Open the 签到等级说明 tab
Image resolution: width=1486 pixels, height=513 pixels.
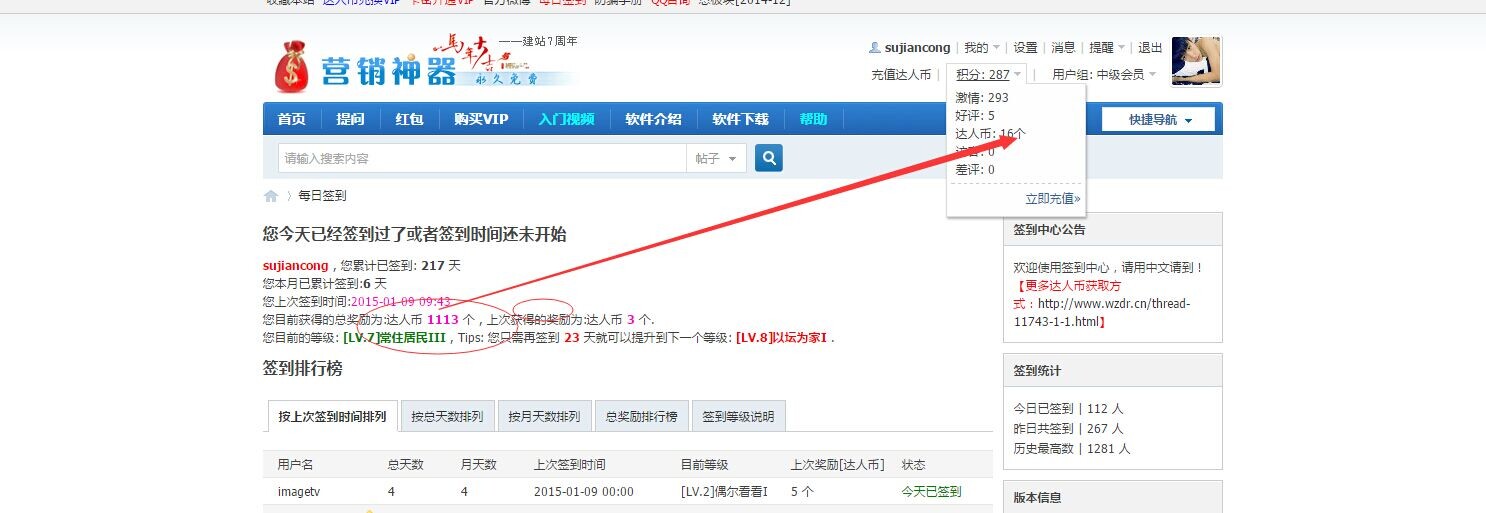[738, 416]
